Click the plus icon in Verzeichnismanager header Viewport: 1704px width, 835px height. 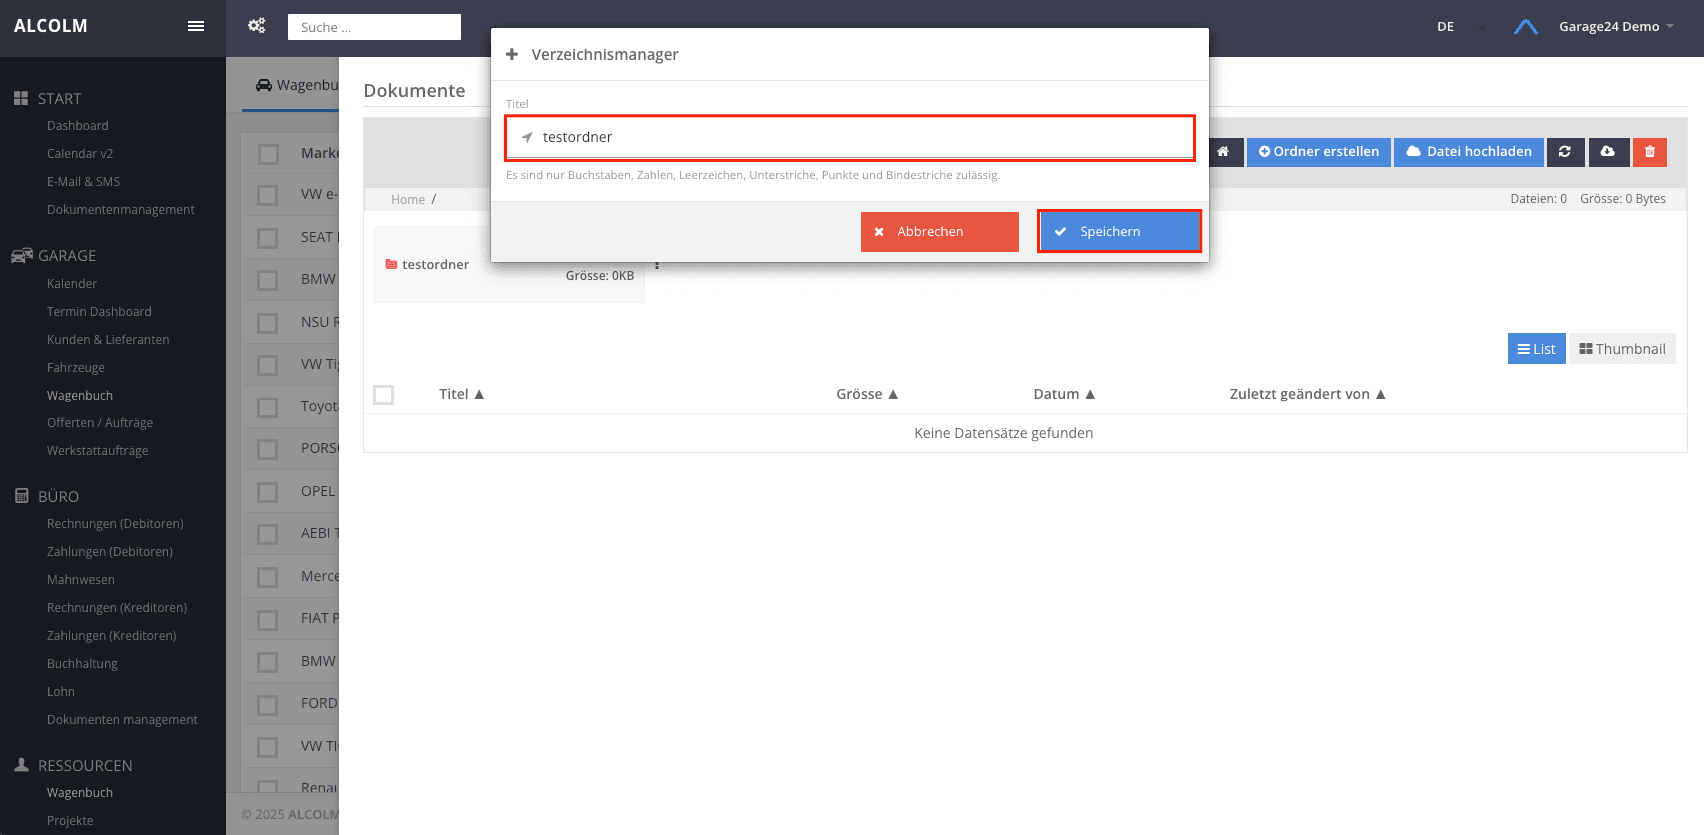tap(512, 54)
